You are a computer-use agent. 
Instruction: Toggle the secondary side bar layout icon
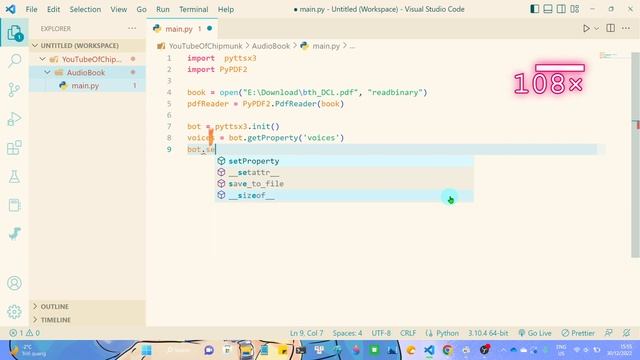point(561,9)
